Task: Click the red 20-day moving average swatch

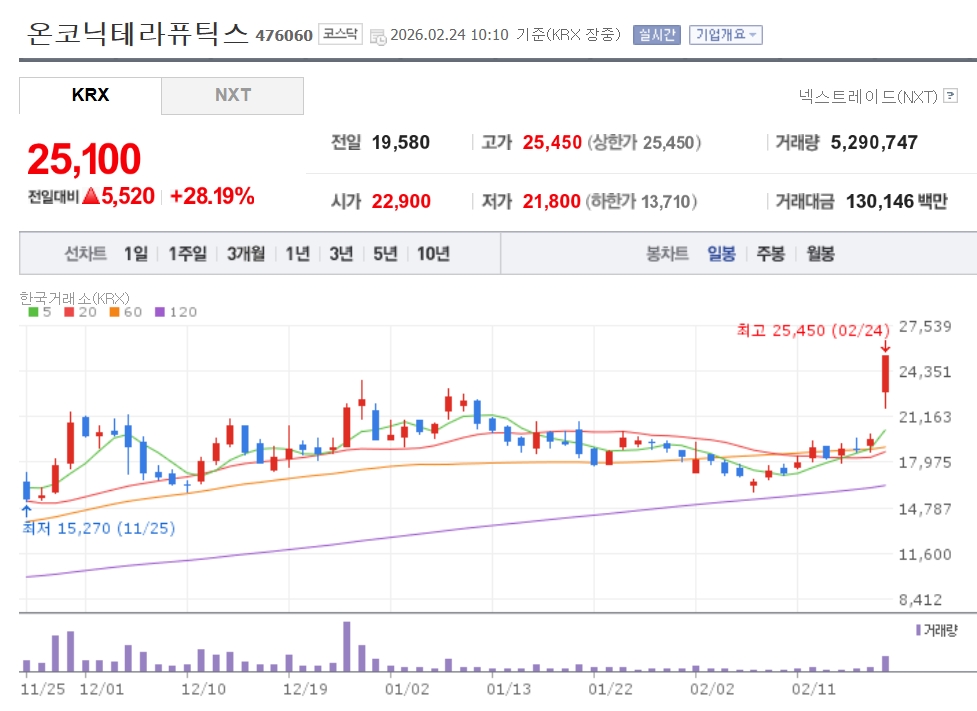Action: (x=69, y=312)
